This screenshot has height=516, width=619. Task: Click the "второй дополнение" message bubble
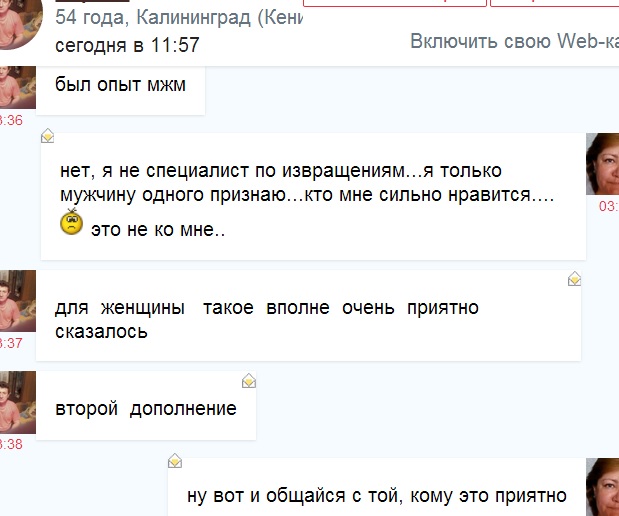[146, 408]
